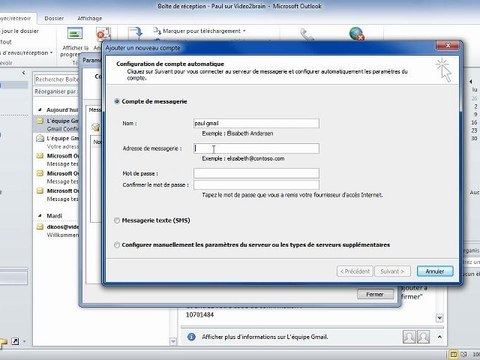The height and width of the screenshot is (360, 480).
Task: Close the Ajouter un nouveau compte dialog
Action: coord(448,45)
